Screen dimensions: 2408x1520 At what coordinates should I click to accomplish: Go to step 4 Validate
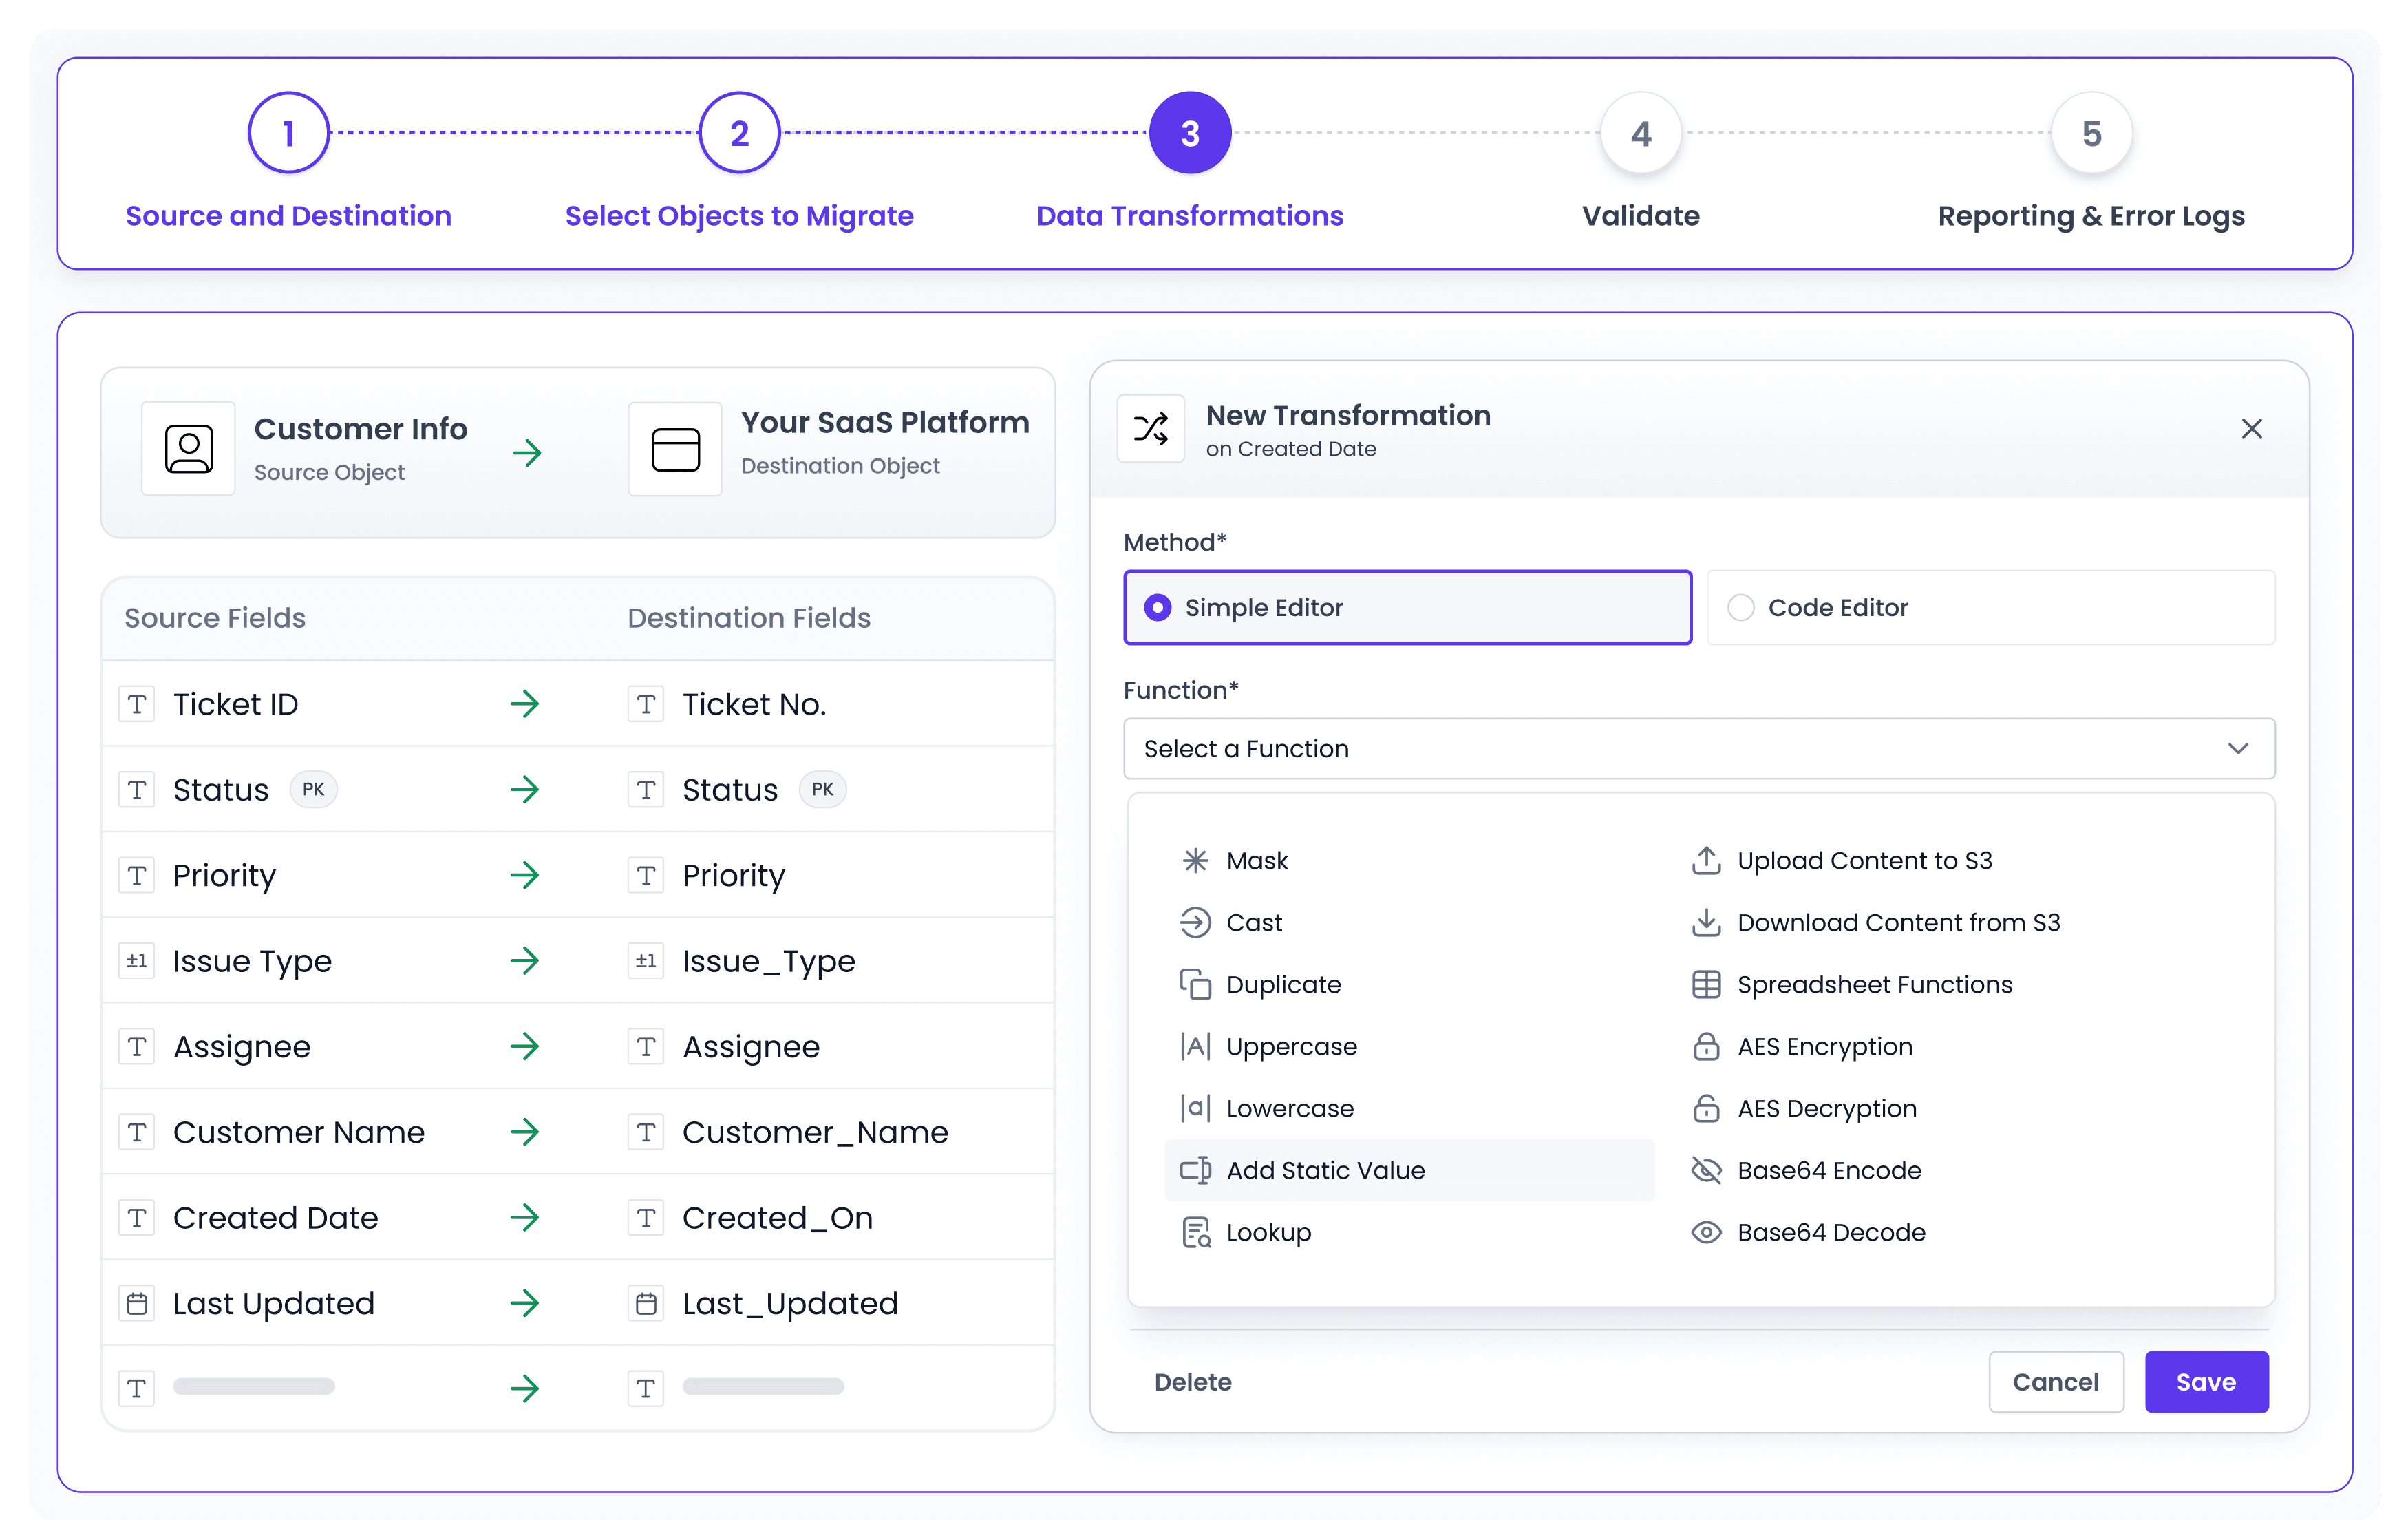(1640, 134)
